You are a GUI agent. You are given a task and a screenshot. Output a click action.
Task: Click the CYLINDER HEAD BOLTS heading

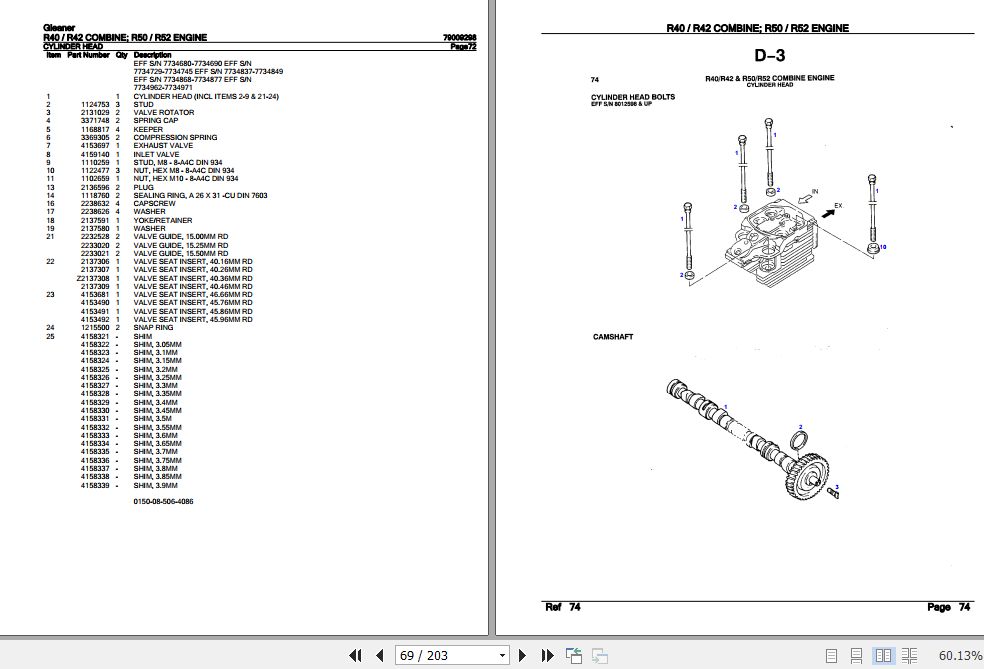tap(634, 97)
